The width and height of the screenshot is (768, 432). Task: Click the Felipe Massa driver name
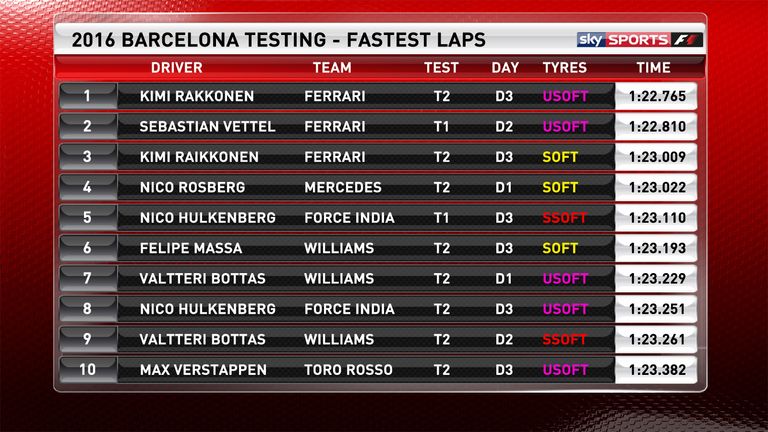pos(191,248)
